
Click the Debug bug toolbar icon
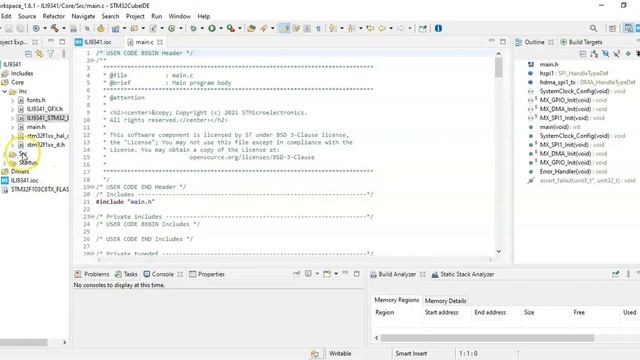(193, 28)
